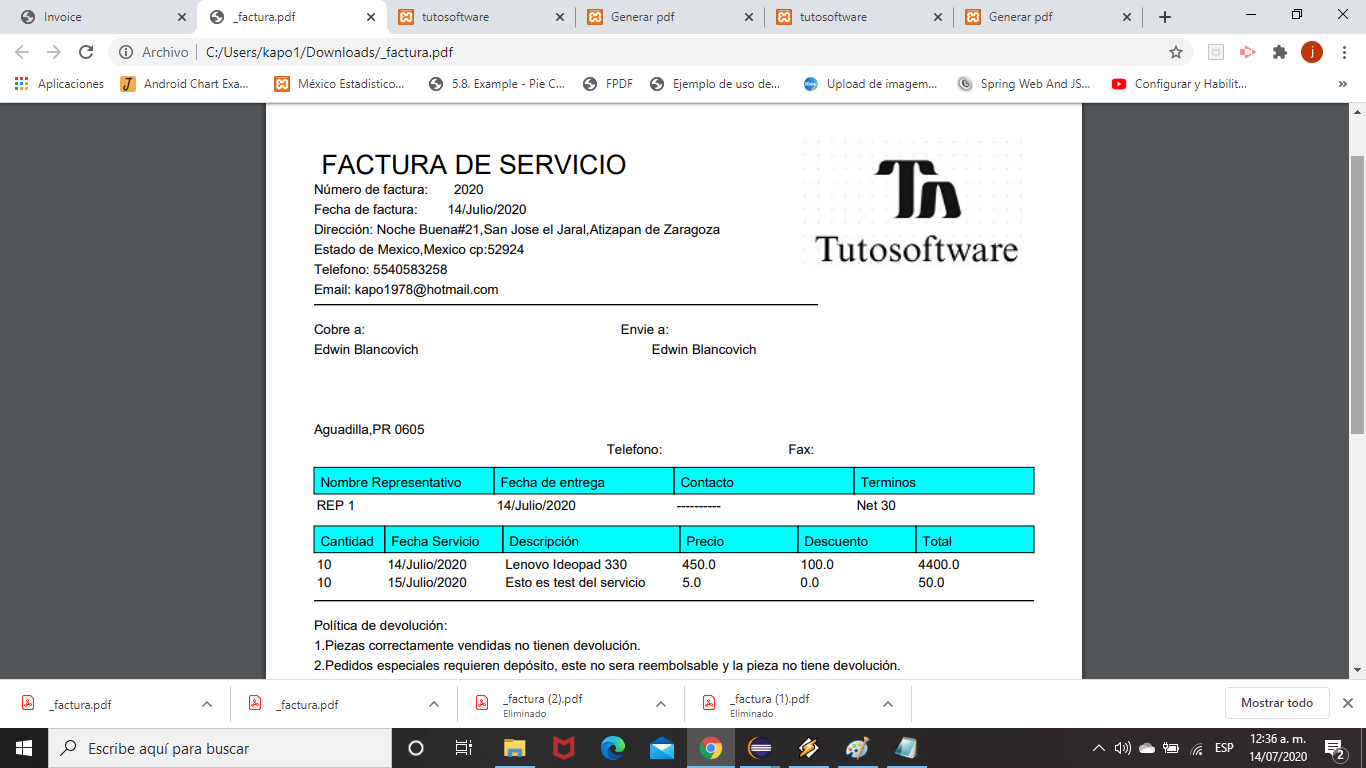
Task: Expand options for _factura (2).pdf download
Action: (661, 704)
